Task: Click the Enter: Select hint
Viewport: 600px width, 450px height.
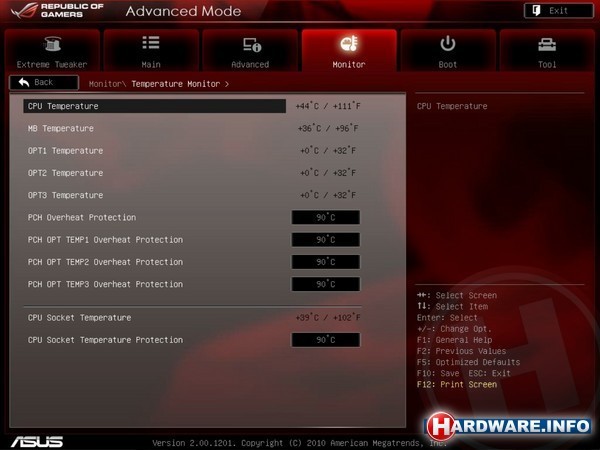Action: (447, 318)
